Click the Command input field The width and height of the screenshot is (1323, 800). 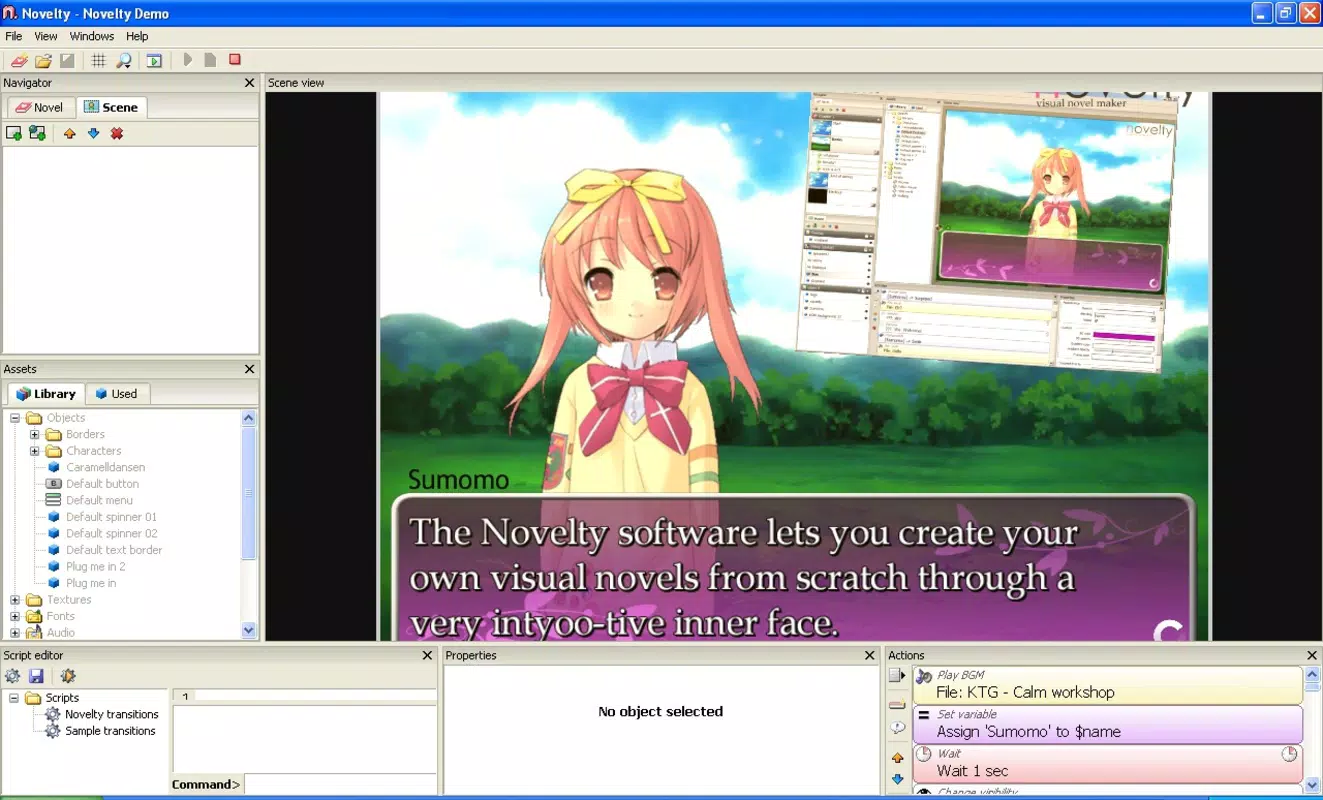tap(340, 784)
